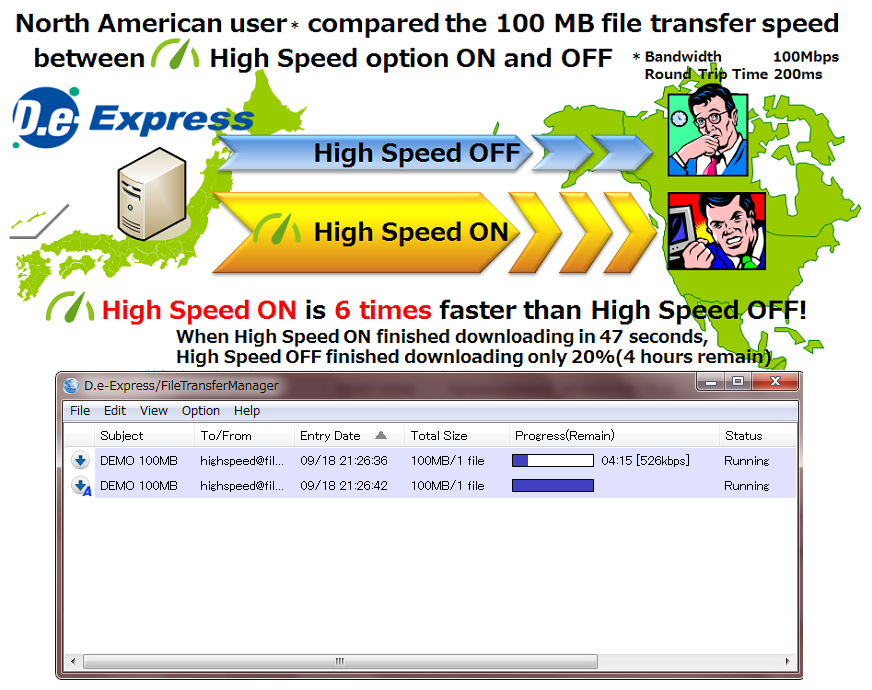872x690 pixels.
Task: Click the download icon of the first DEMO 100MB row
Action: pyautogui.click(x=80, y=461)
